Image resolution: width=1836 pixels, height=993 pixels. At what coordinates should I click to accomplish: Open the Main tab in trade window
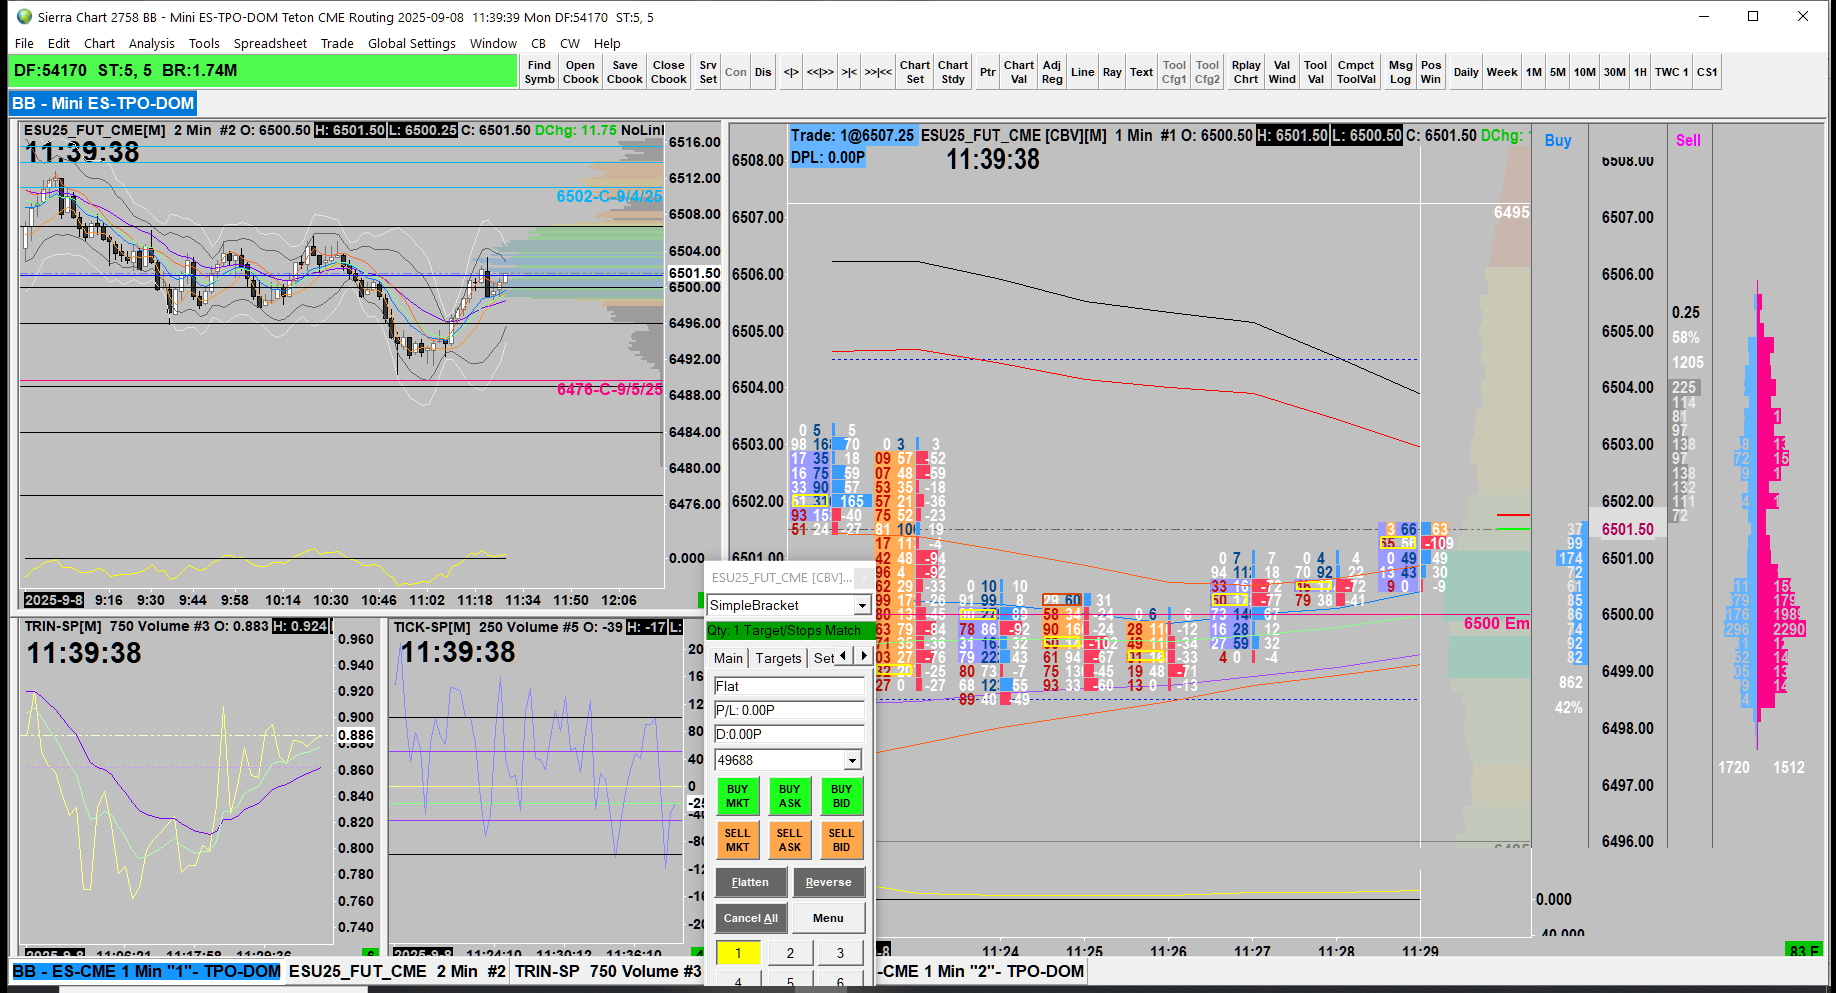(728, 658)
